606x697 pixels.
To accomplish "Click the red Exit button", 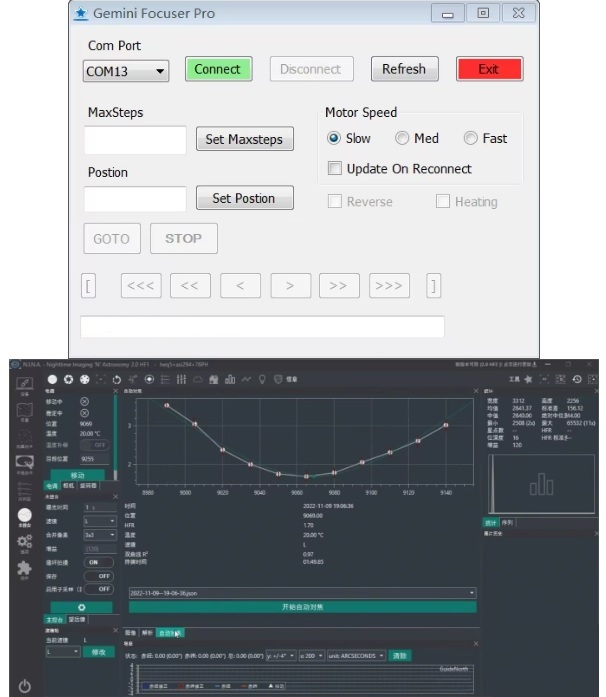I will click(489, 69).
